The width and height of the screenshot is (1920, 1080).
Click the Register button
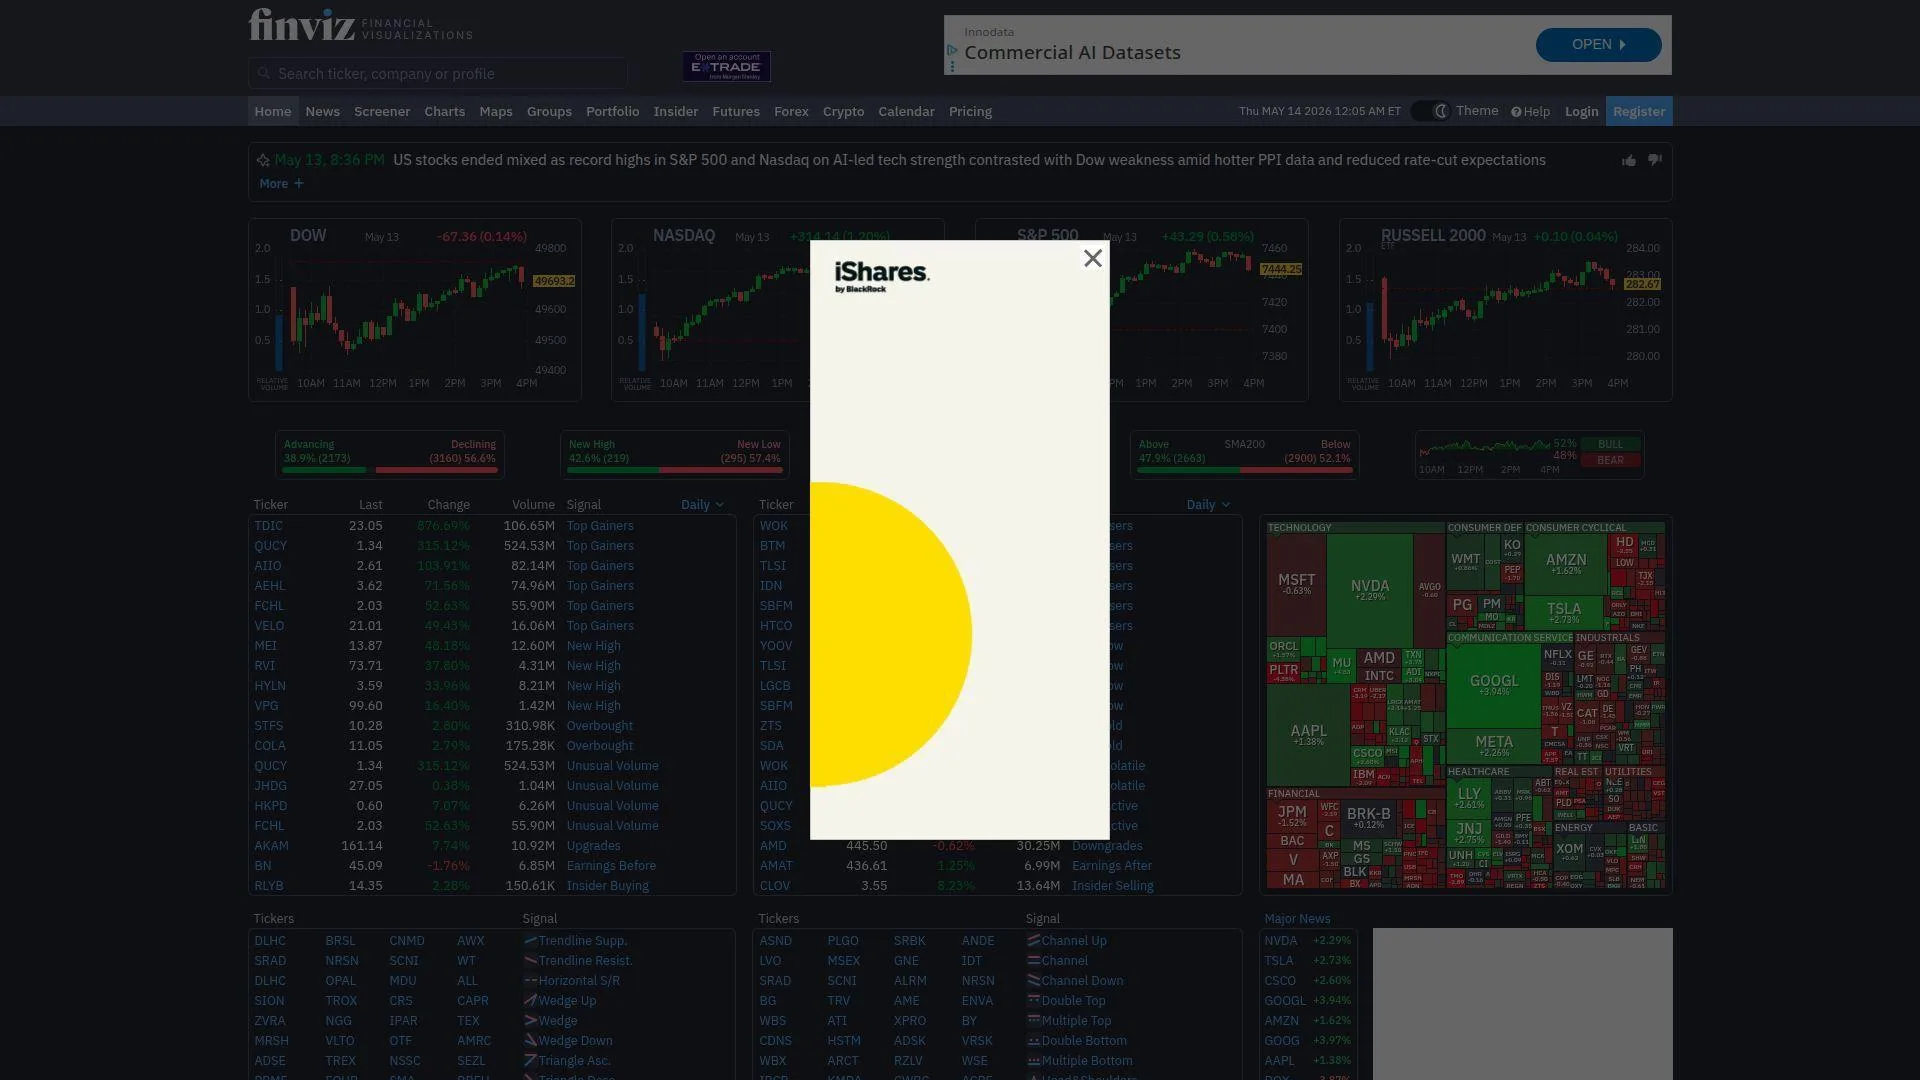pos(1639,111)
